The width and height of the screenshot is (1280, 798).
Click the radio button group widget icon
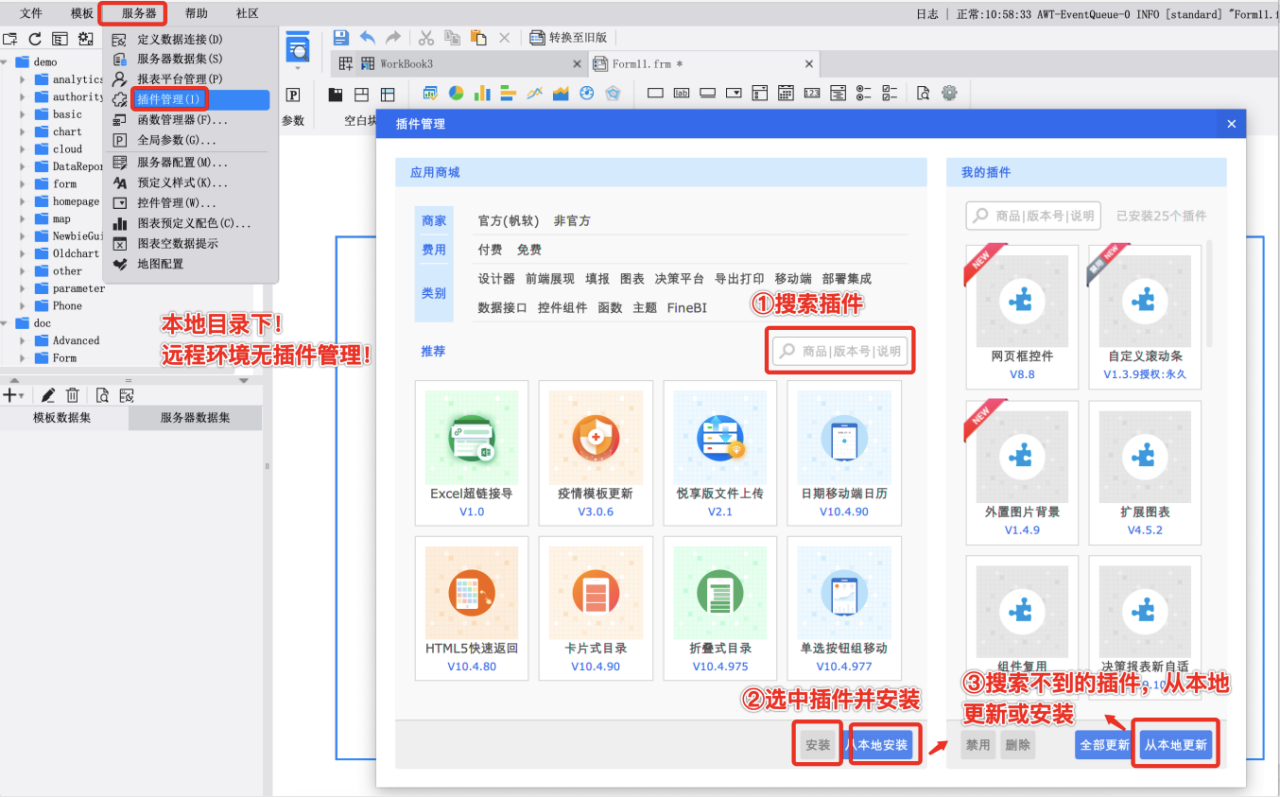point(863,93)
